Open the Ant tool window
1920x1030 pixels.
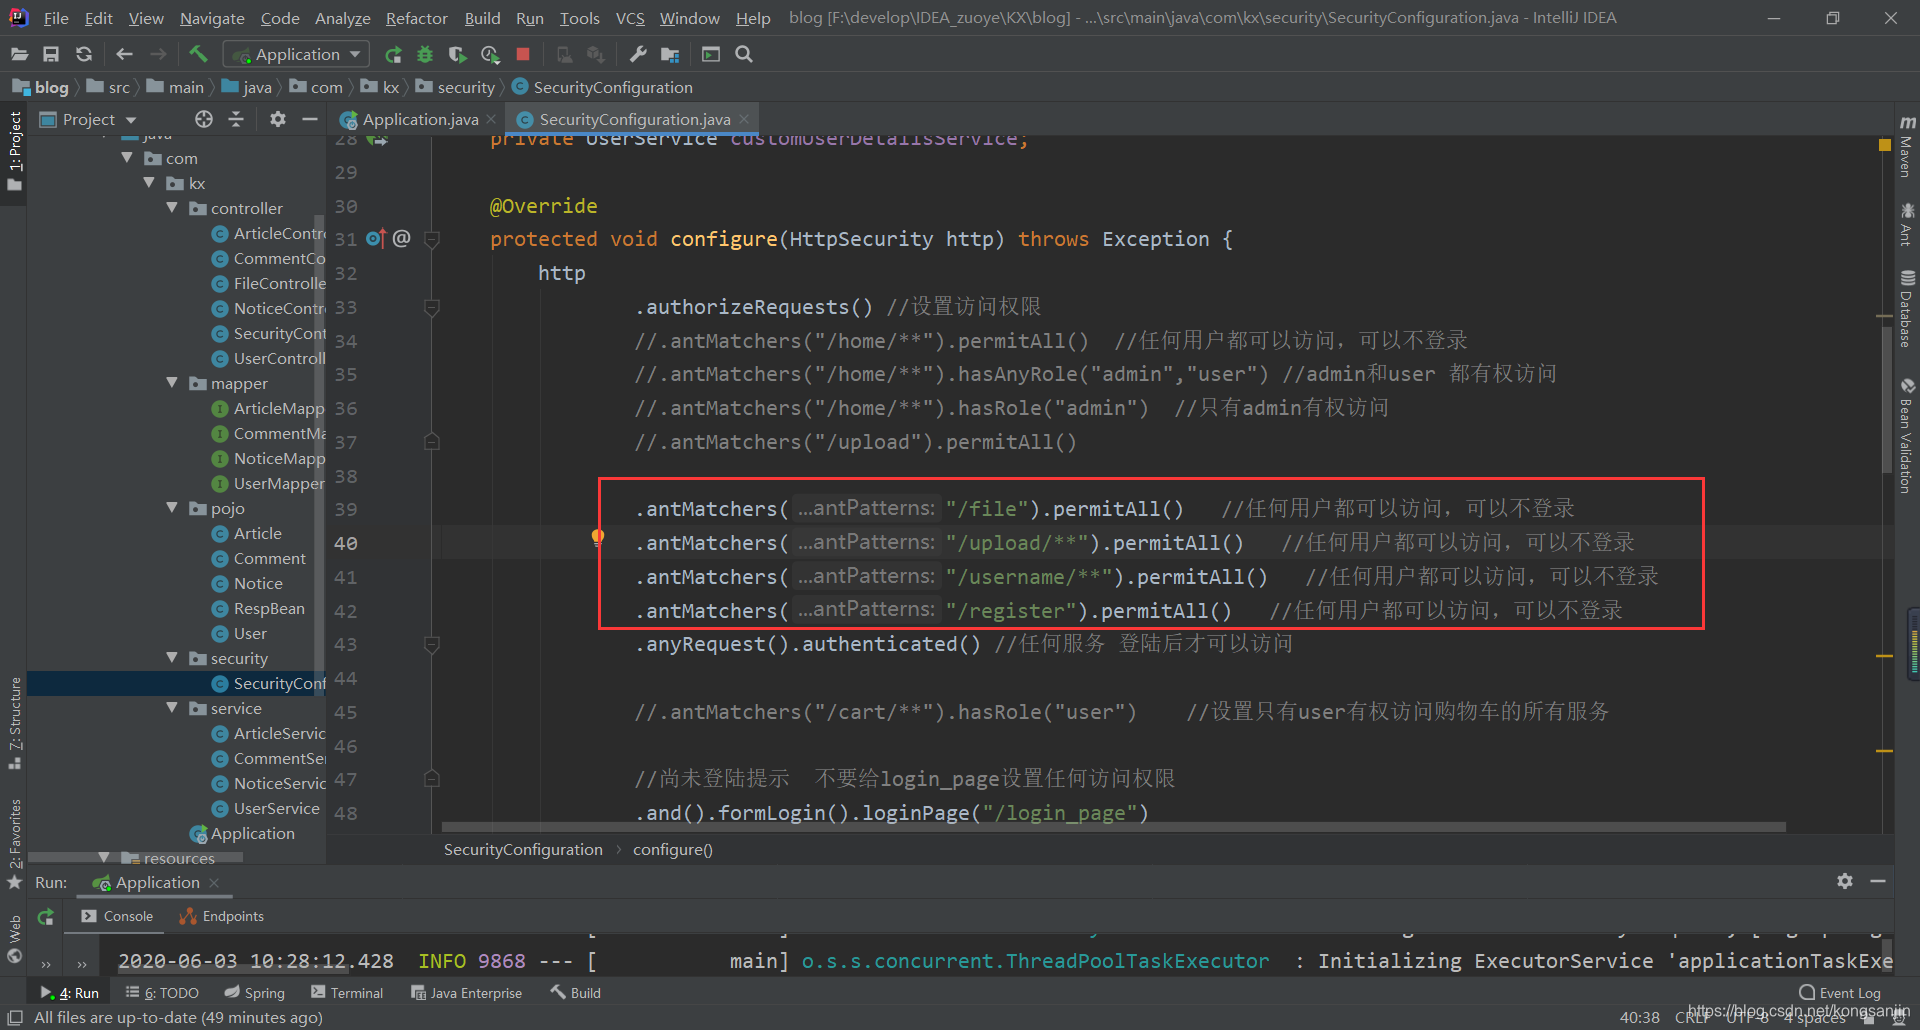tap(1907, 224)
